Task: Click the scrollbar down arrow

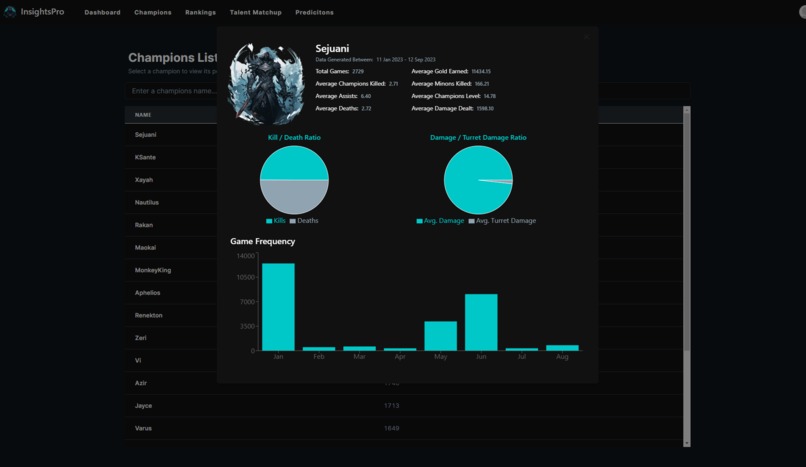Action: pyautogui.click(x=687, y=443)
